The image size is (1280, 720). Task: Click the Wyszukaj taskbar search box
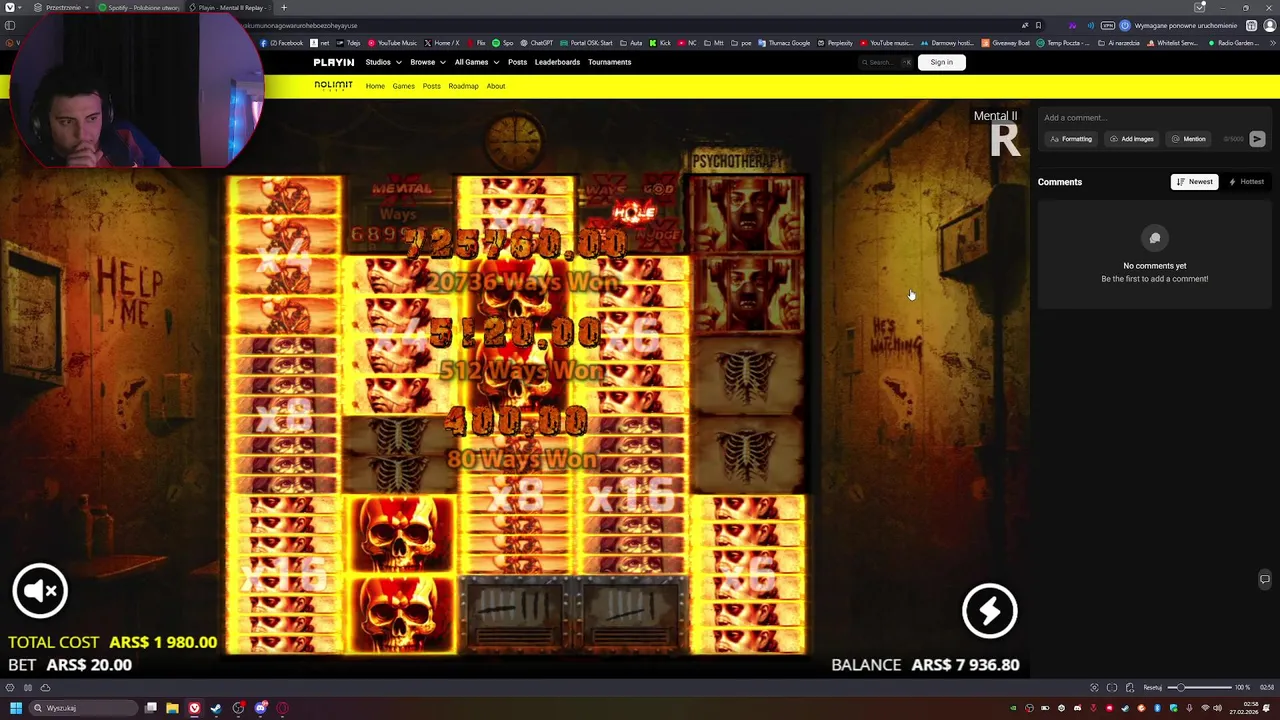pos(83,708)
